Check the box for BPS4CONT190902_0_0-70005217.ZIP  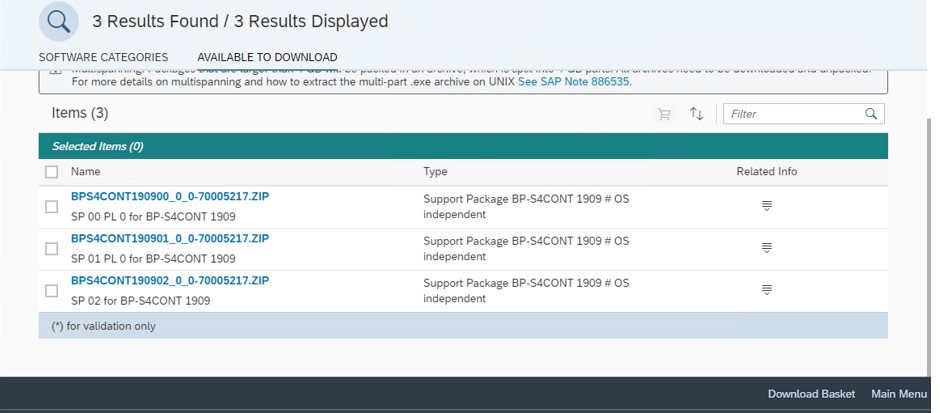click(x=52, y=291)
